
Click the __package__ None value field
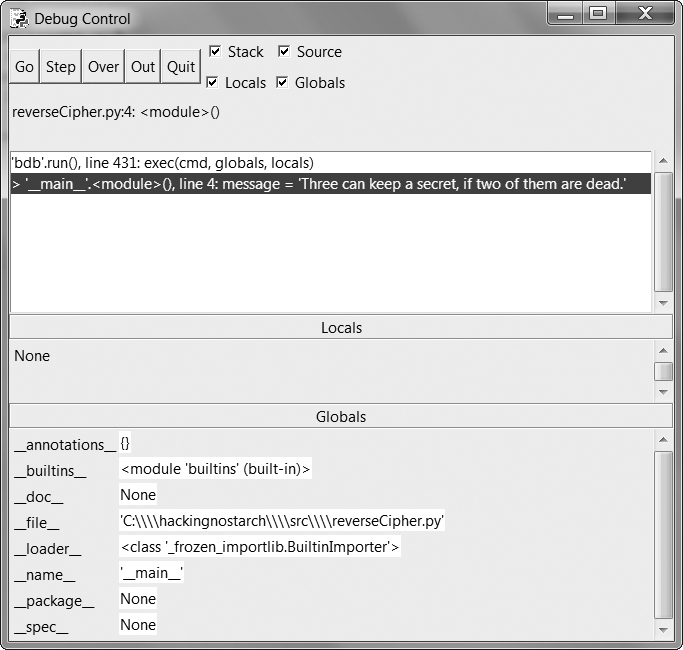138,599
